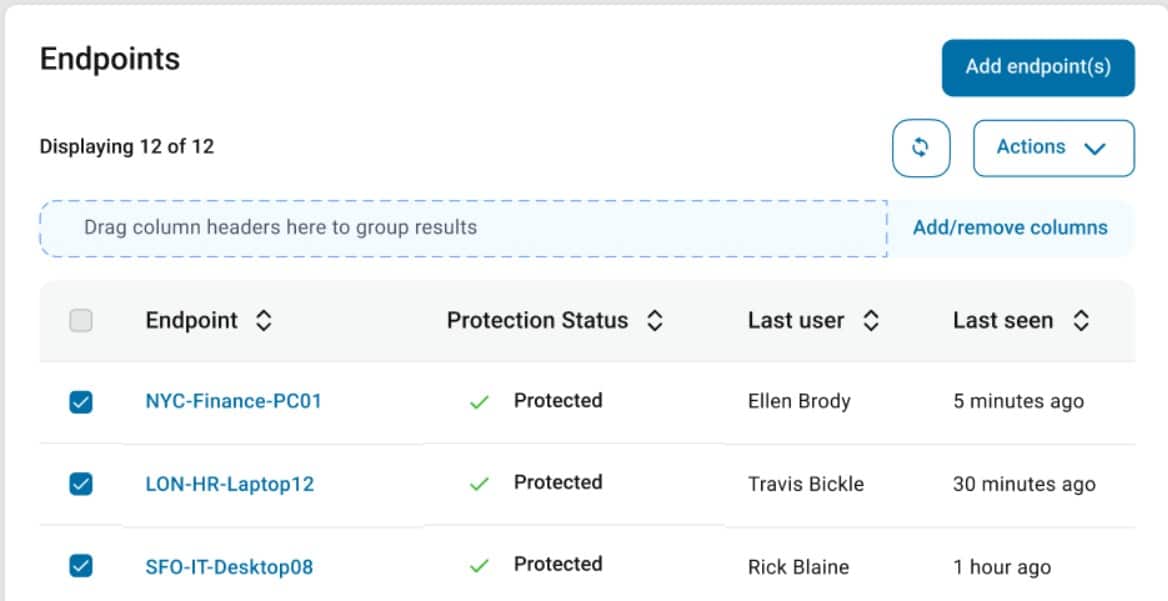Click the refresh endpoints icon
The image size is (1168, 601).
(920, 147)
